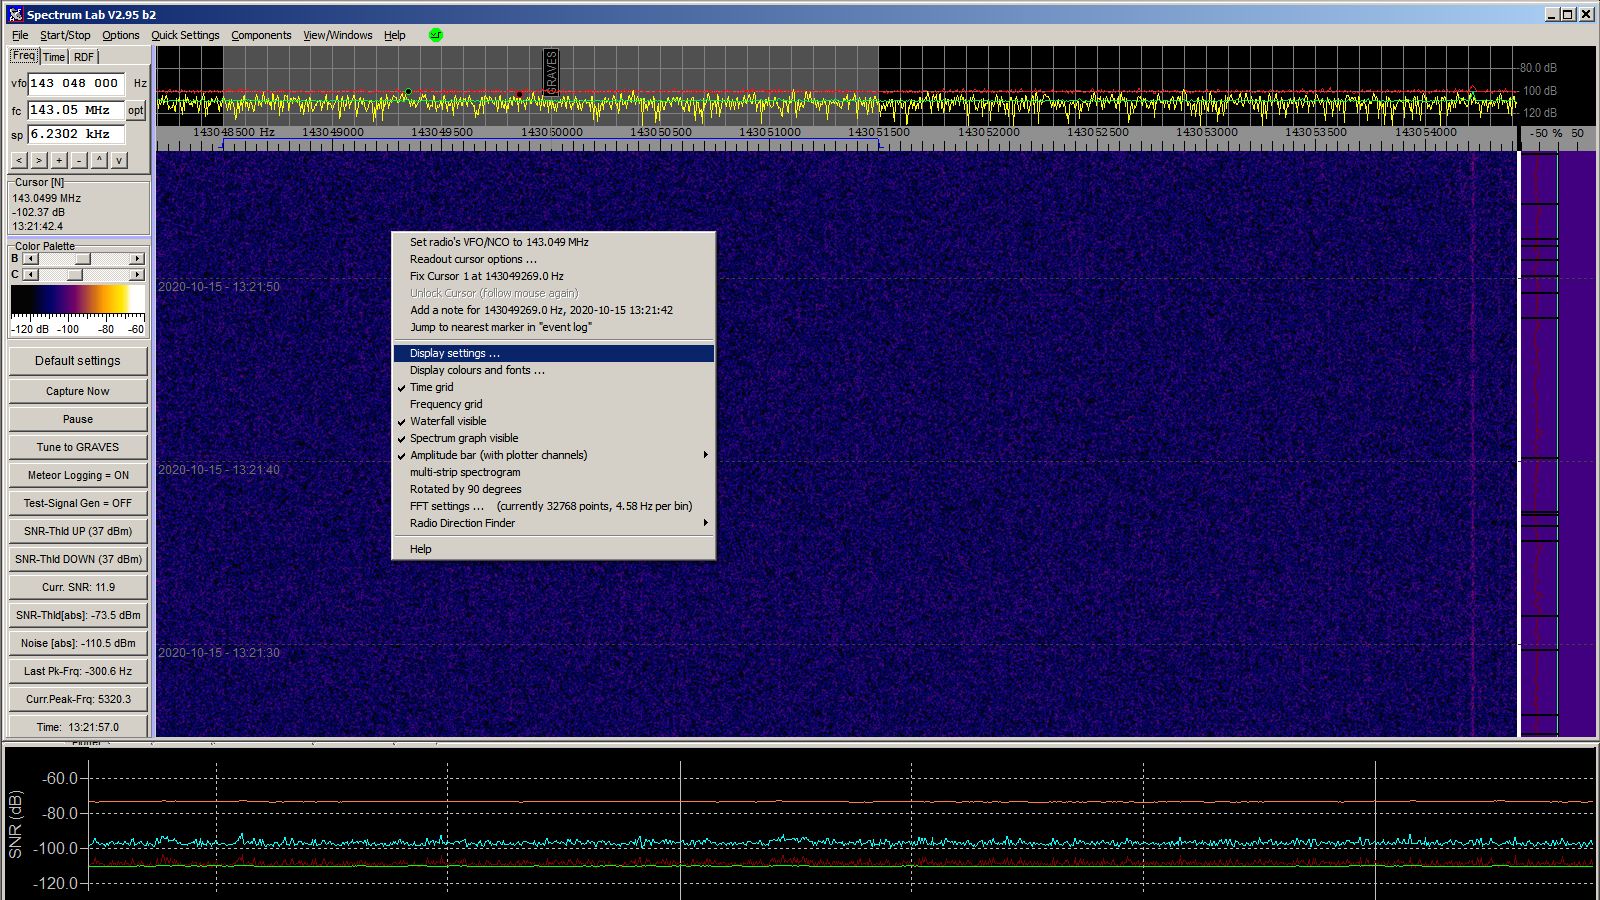Toggle Meteor Logging = ON button
Viewport: 1600px width, 900px height.
coord(78,475)
